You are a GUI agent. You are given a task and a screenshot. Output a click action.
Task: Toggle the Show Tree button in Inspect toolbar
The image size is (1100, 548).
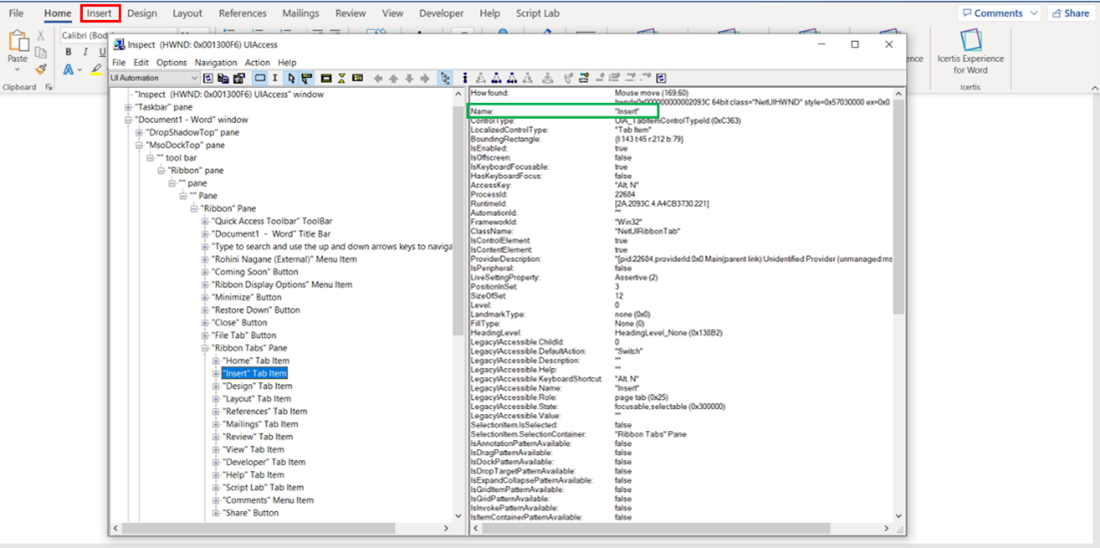[445, 78]
